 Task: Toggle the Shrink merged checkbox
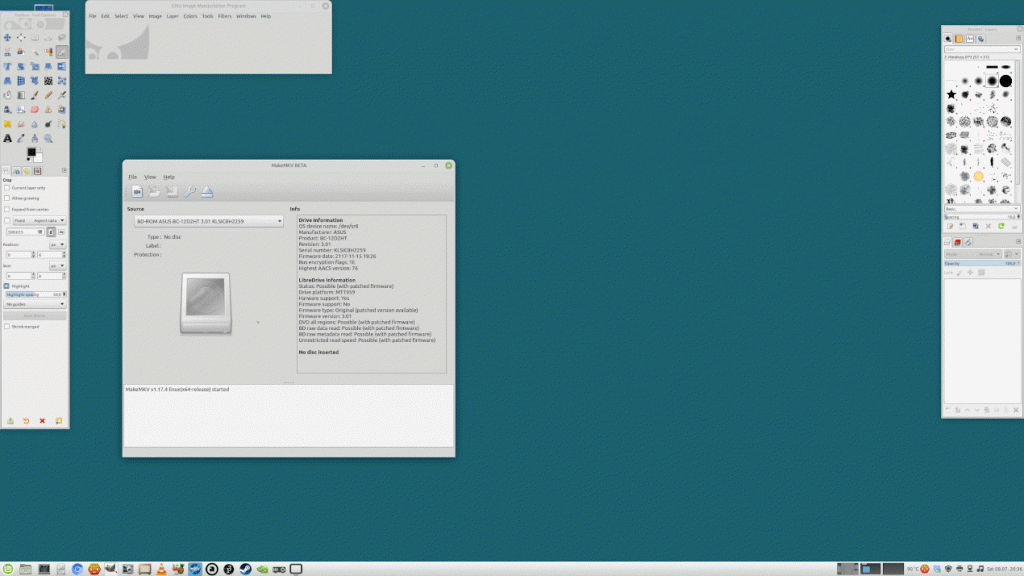coord(7,327)
